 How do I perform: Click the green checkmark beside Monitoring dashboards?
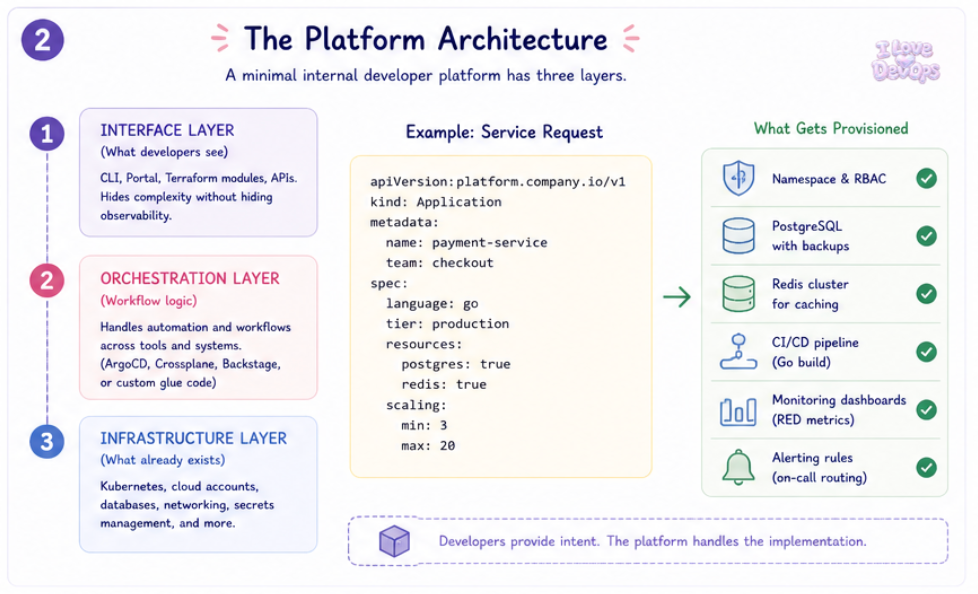tap(926, 409)
